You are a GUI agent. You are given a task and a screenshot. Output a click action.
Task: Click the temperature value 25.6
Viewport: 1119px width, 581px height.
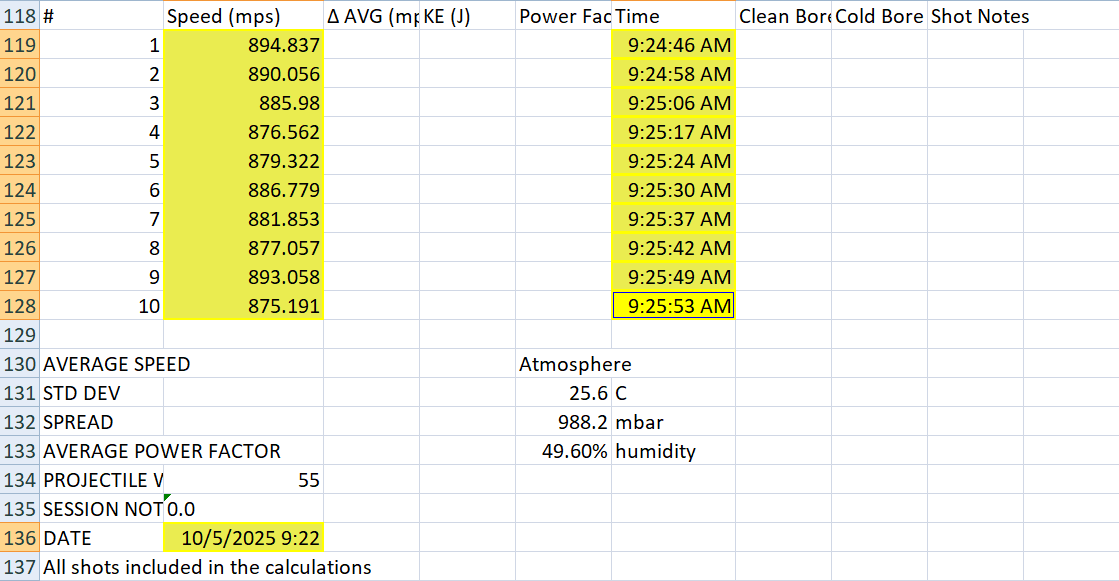(x=563, y=393)
